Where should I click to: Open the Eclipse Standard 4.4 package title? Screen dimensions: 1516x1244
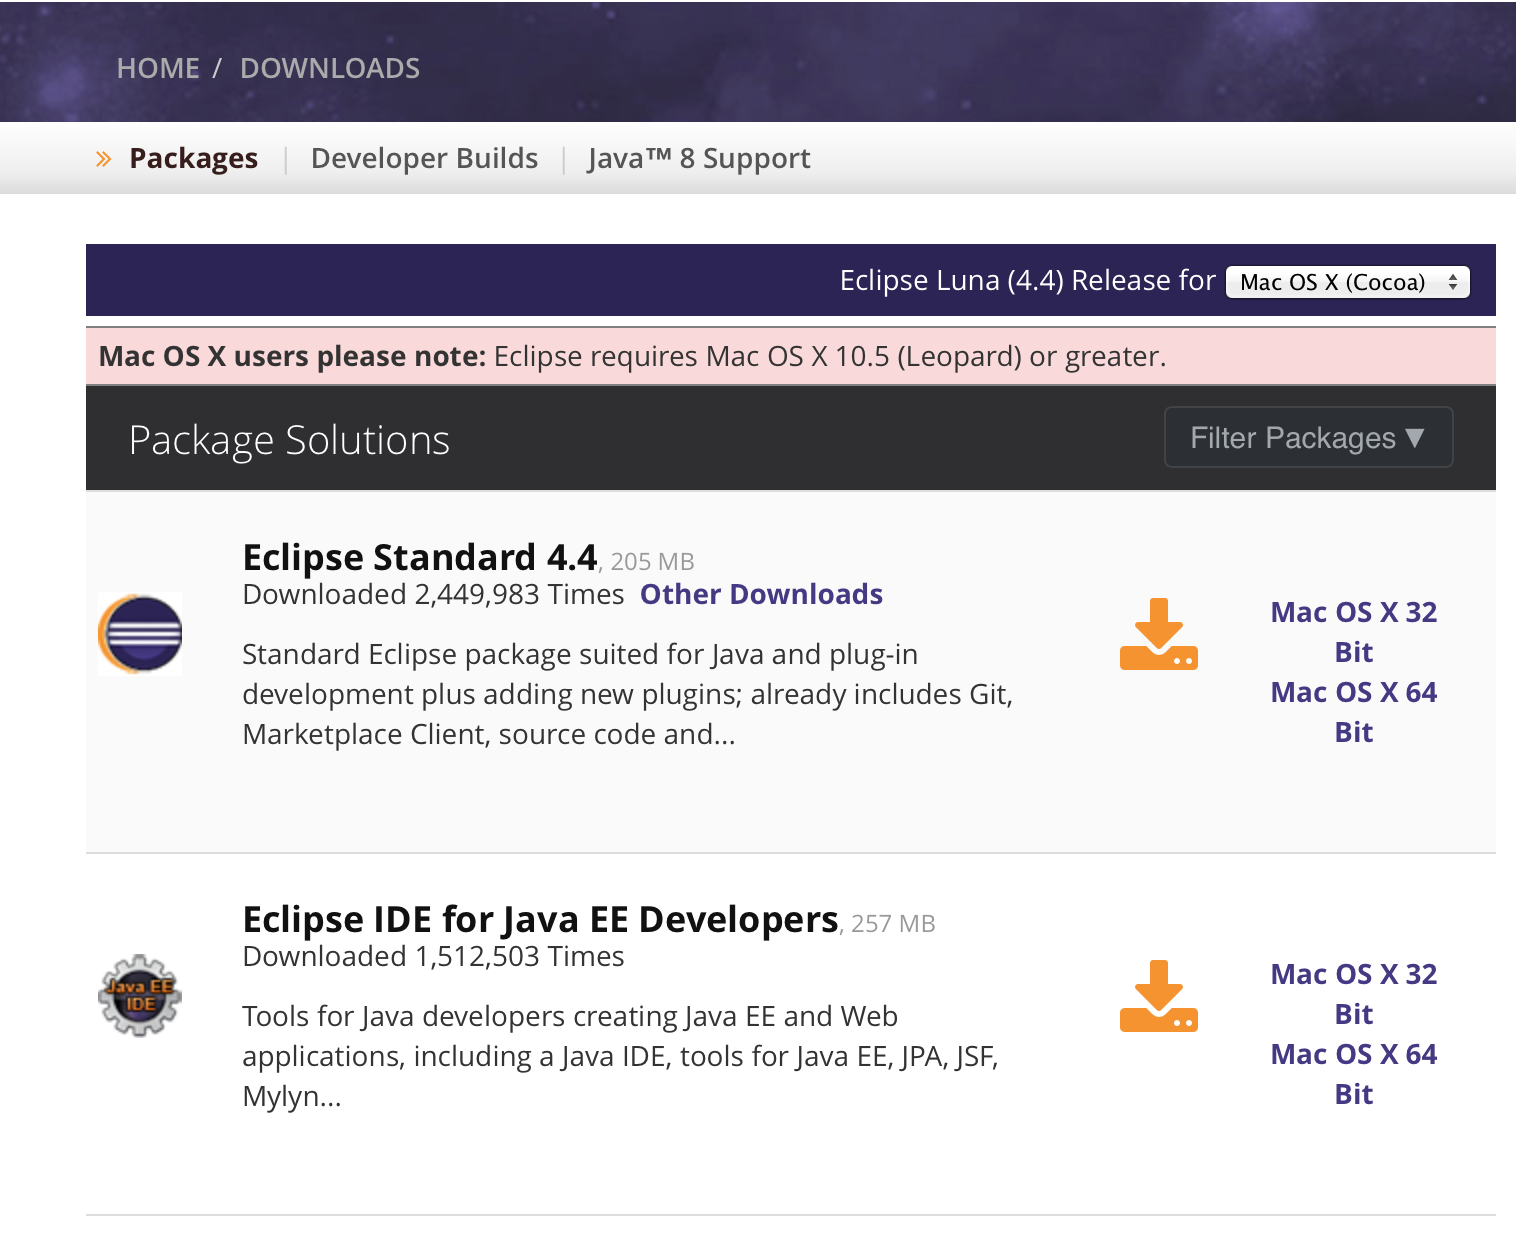click(x=420, y=557)
